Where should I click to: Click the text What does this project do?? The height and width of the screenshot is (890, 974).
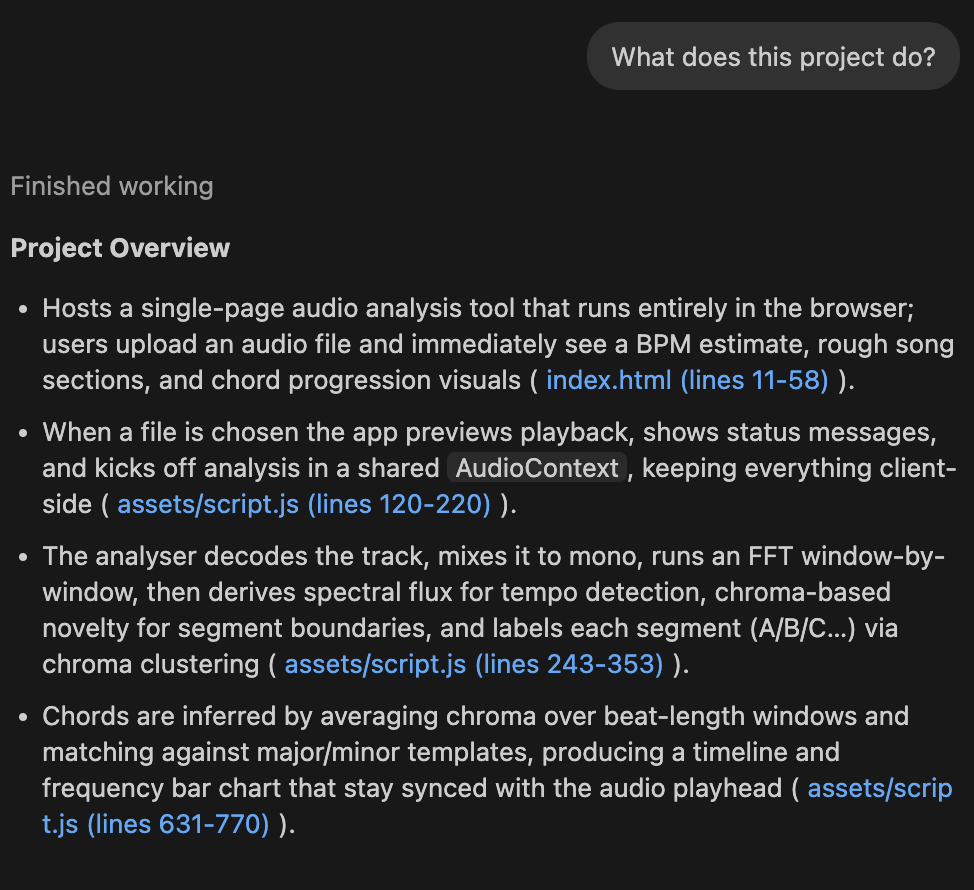[773, 56]
